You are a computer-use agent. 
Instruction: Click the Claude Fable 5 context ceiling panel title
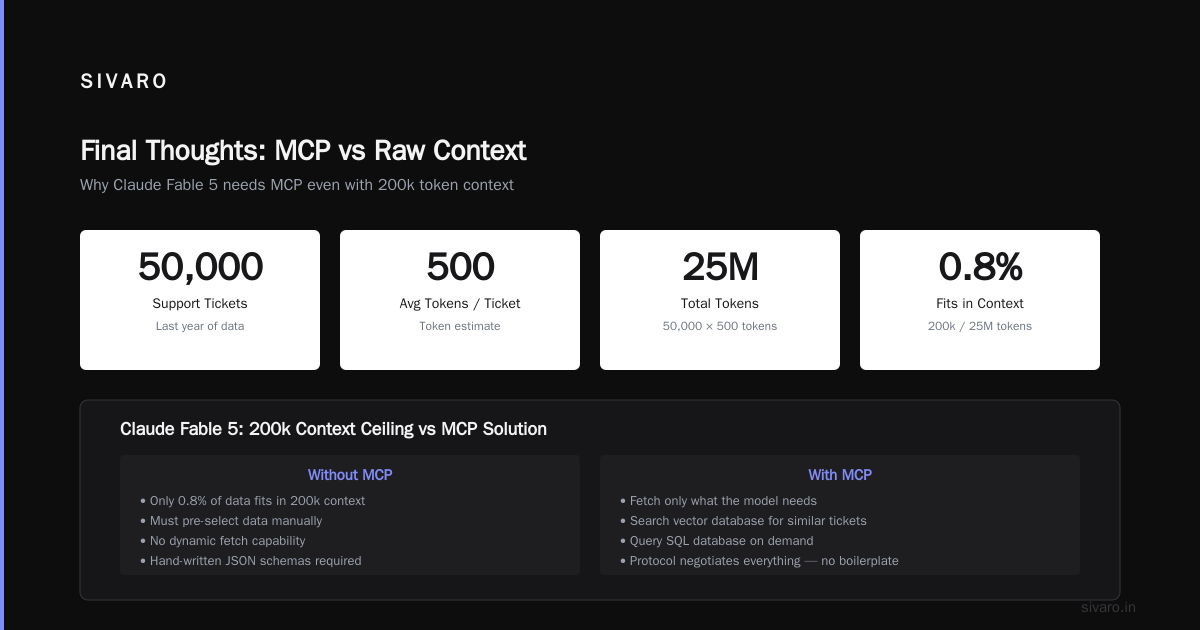(x=333, y=429)
